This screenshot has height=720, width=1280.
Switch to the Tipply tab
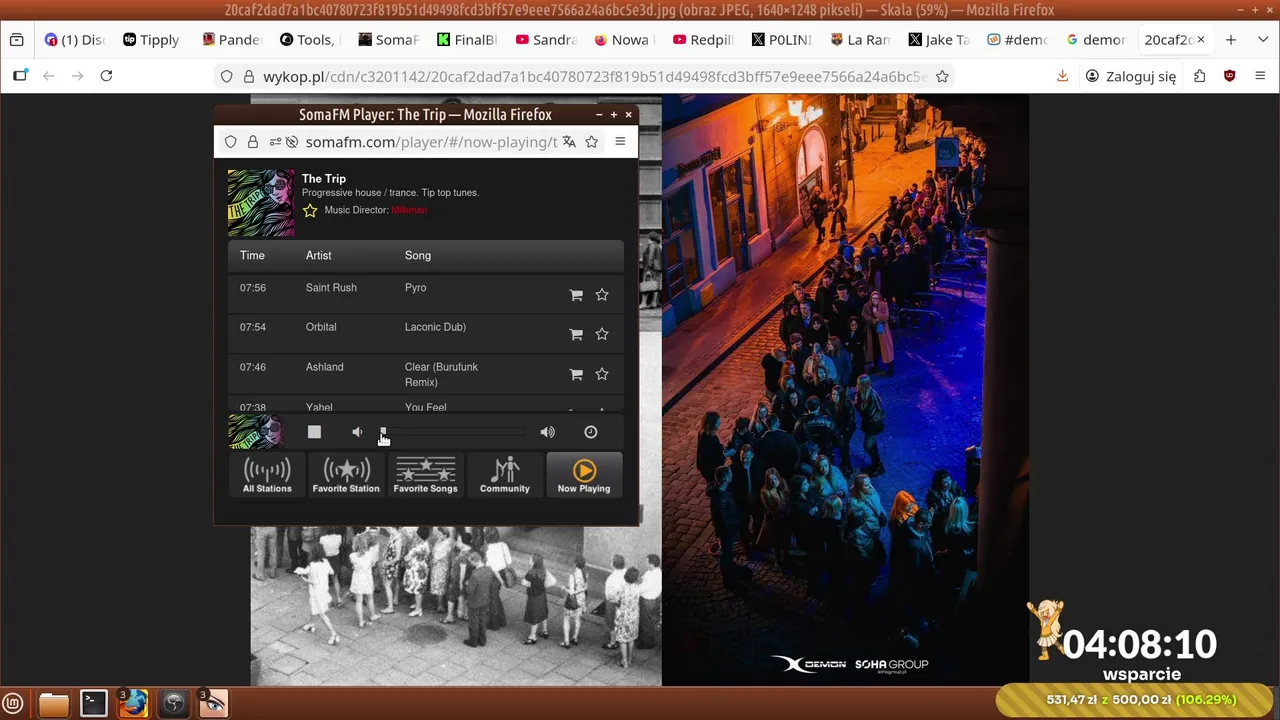(151, 40)
